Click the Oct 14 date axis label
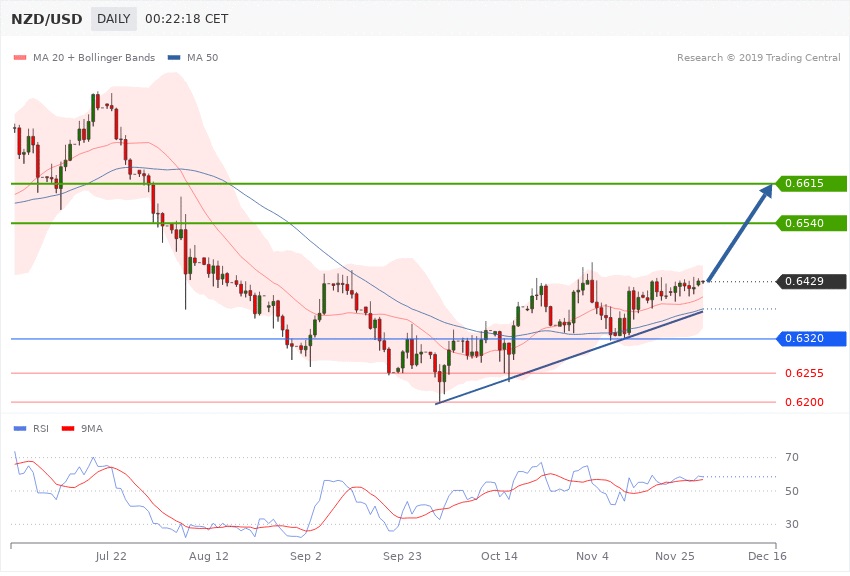850x576 pixels. [499, 556]
